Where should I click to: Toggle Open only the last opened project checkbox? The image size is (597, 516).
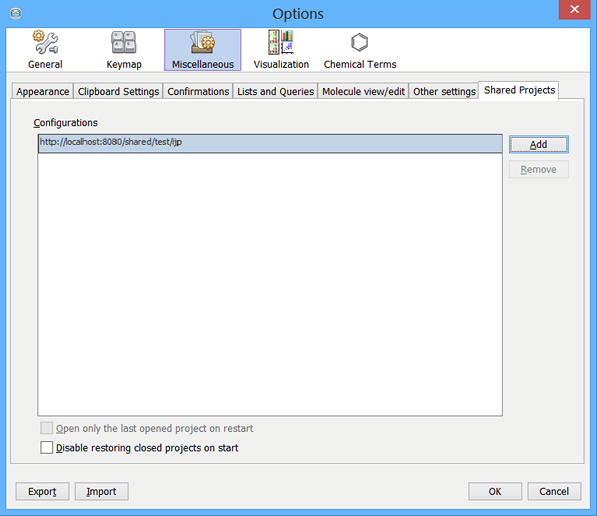click(x=47, y=428)
